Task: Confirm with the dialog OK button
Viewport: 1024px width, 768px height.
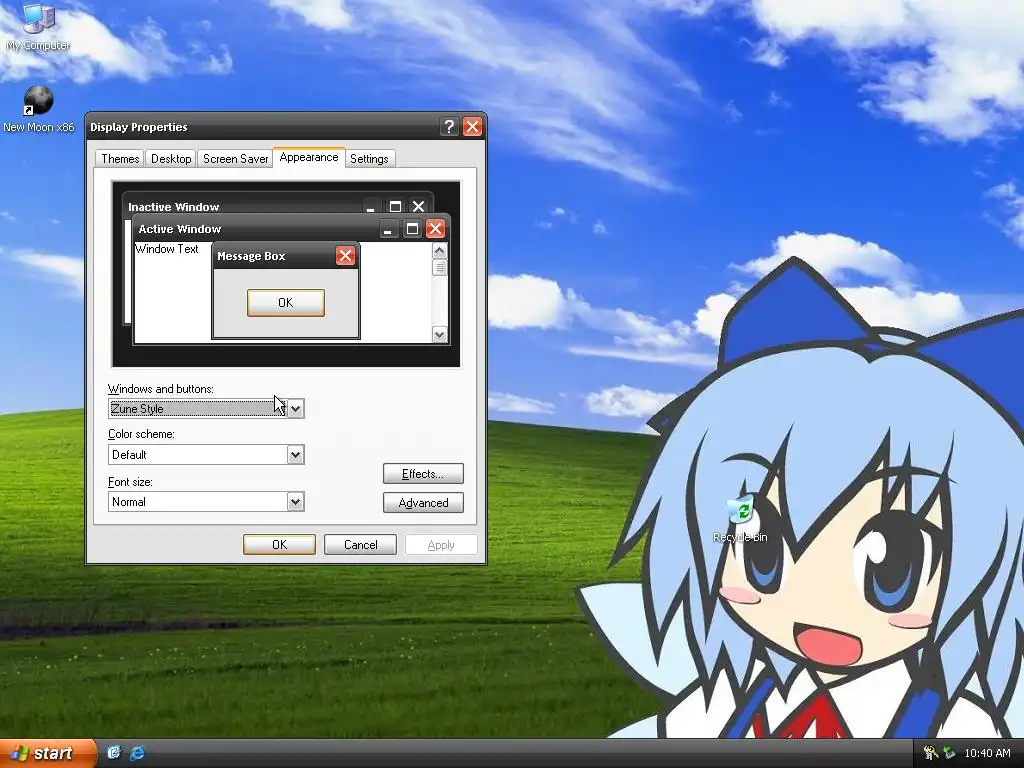Action: pos(280,545)
